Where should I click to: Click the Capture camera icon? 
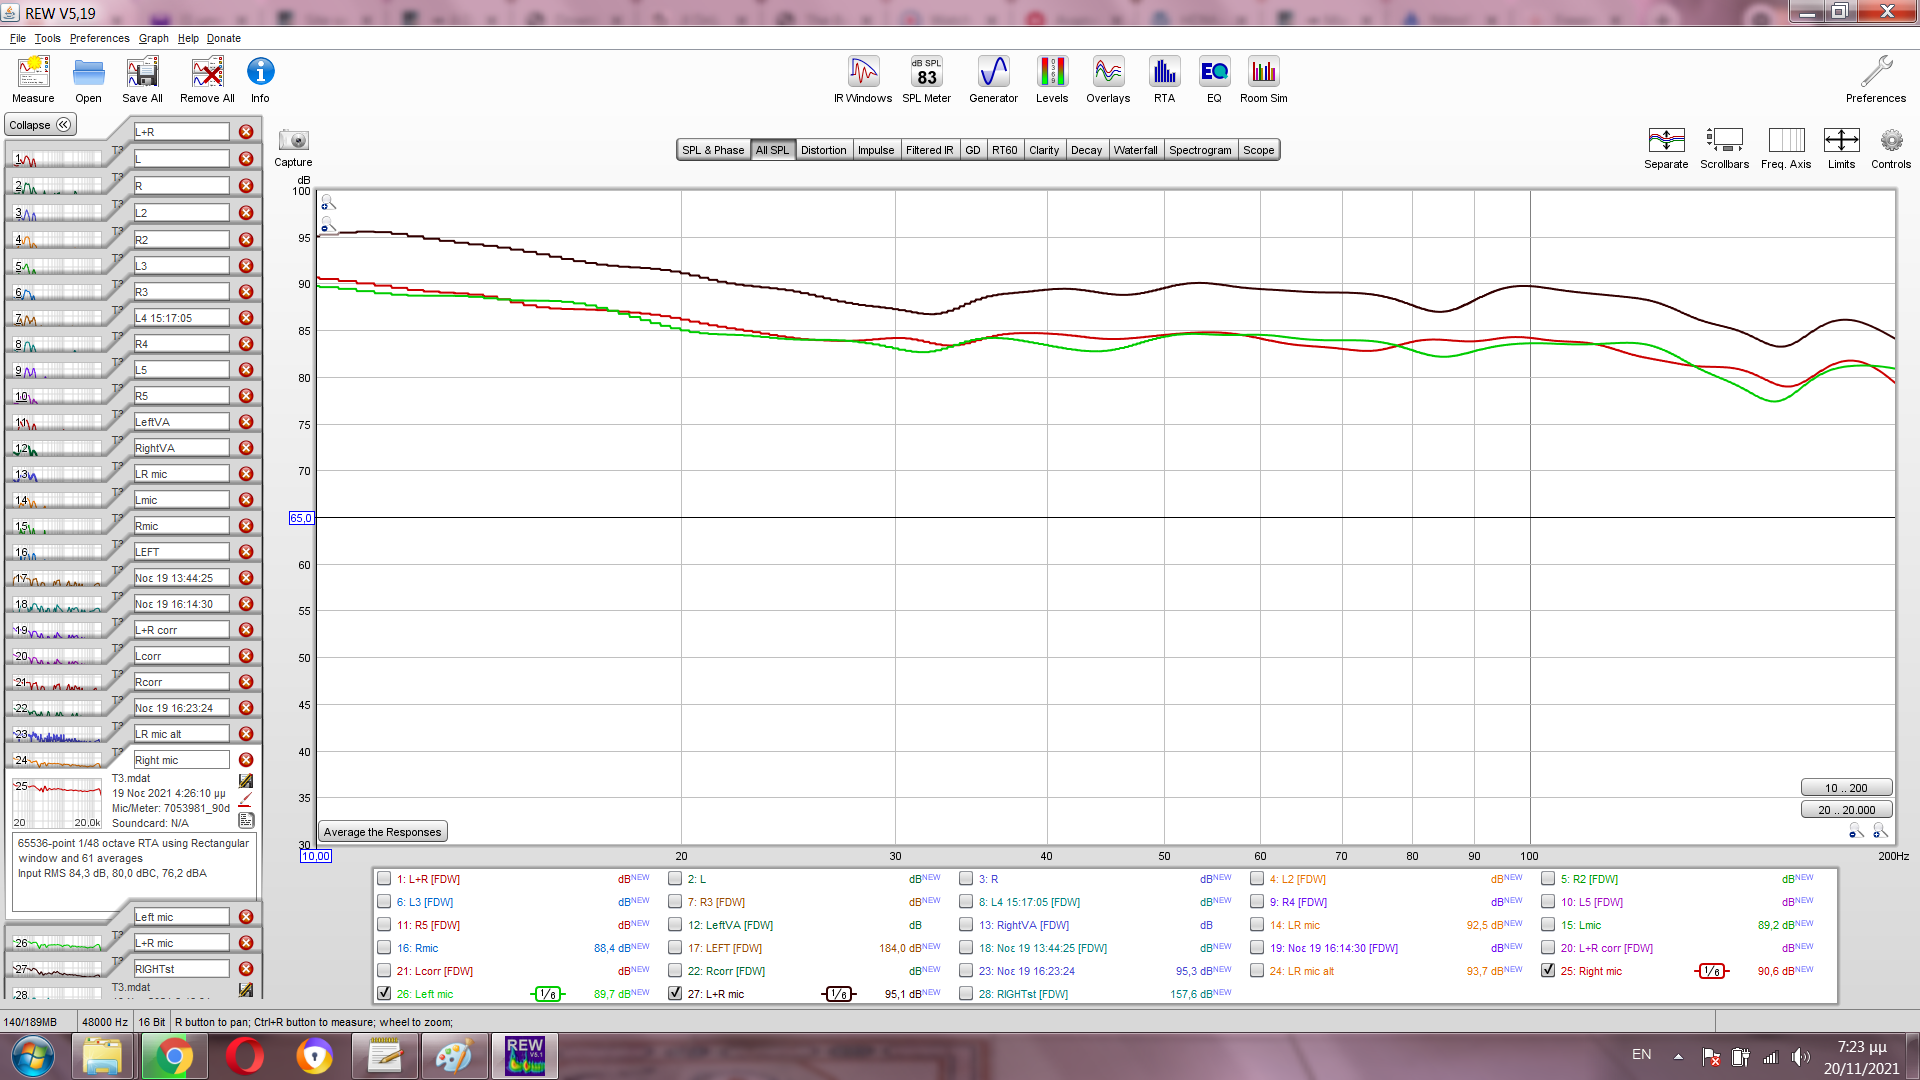(x=293, y=142)
